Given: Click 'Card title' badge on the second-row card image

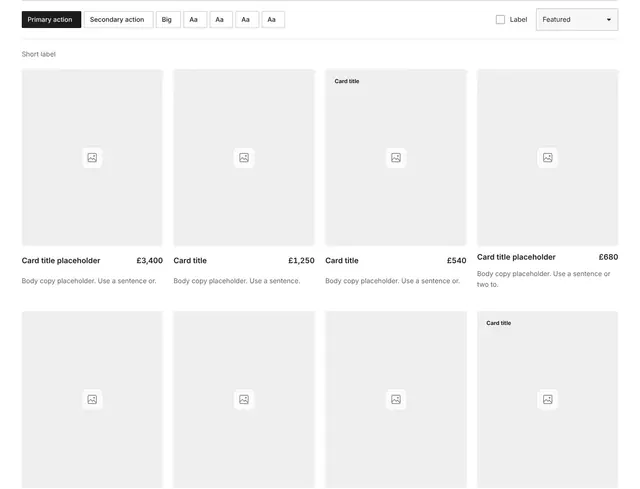Looking at the screenshot, I should pyautogui.click(x=499, y=323).
